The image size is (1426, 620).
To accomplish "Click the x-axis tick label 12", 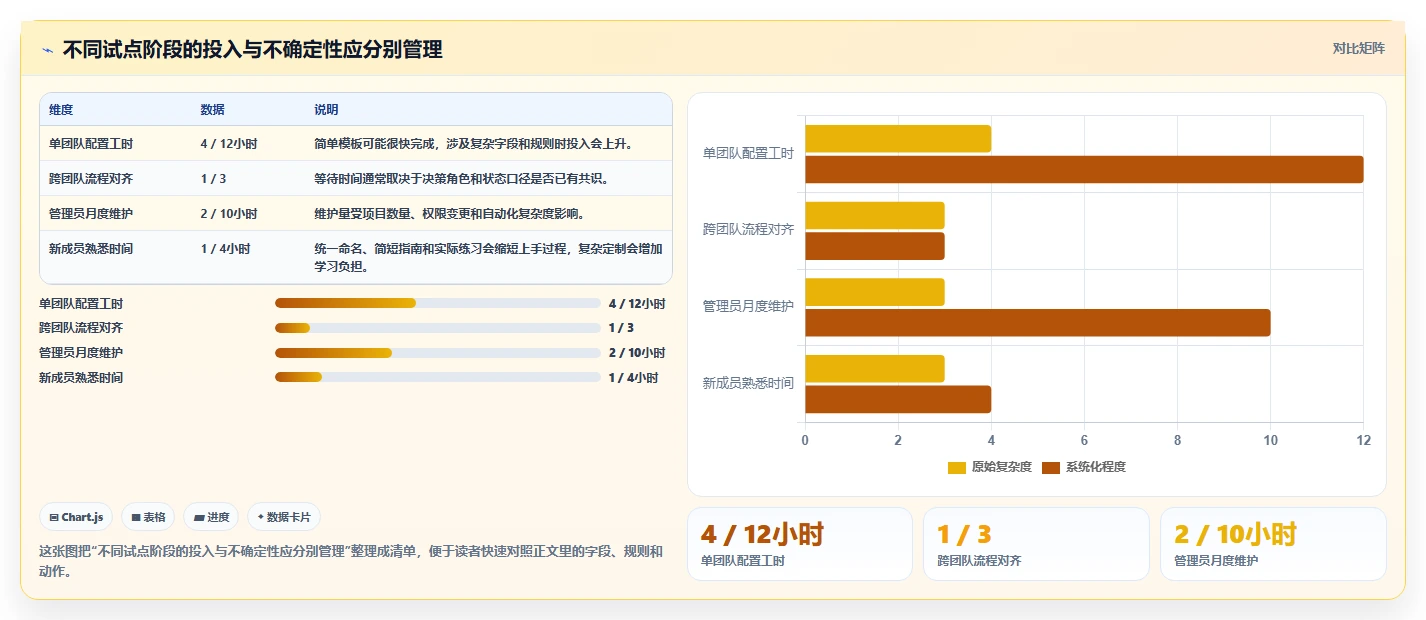I will tap(1363, 440).
